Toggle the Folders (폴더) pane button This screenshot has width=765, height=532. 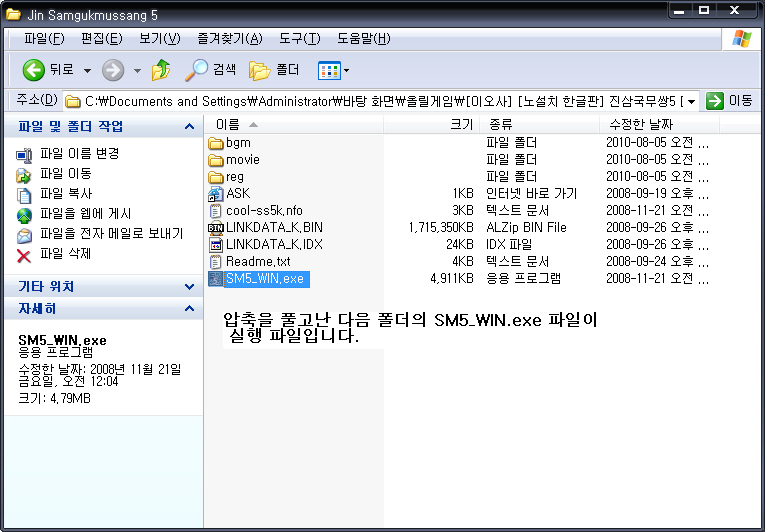pos(274,70)
